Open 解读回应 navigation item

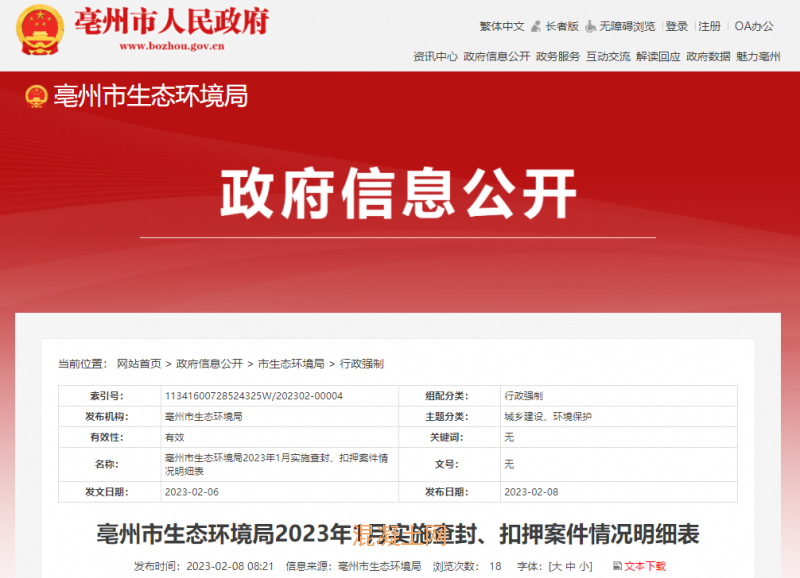click(x=658, y=57)
